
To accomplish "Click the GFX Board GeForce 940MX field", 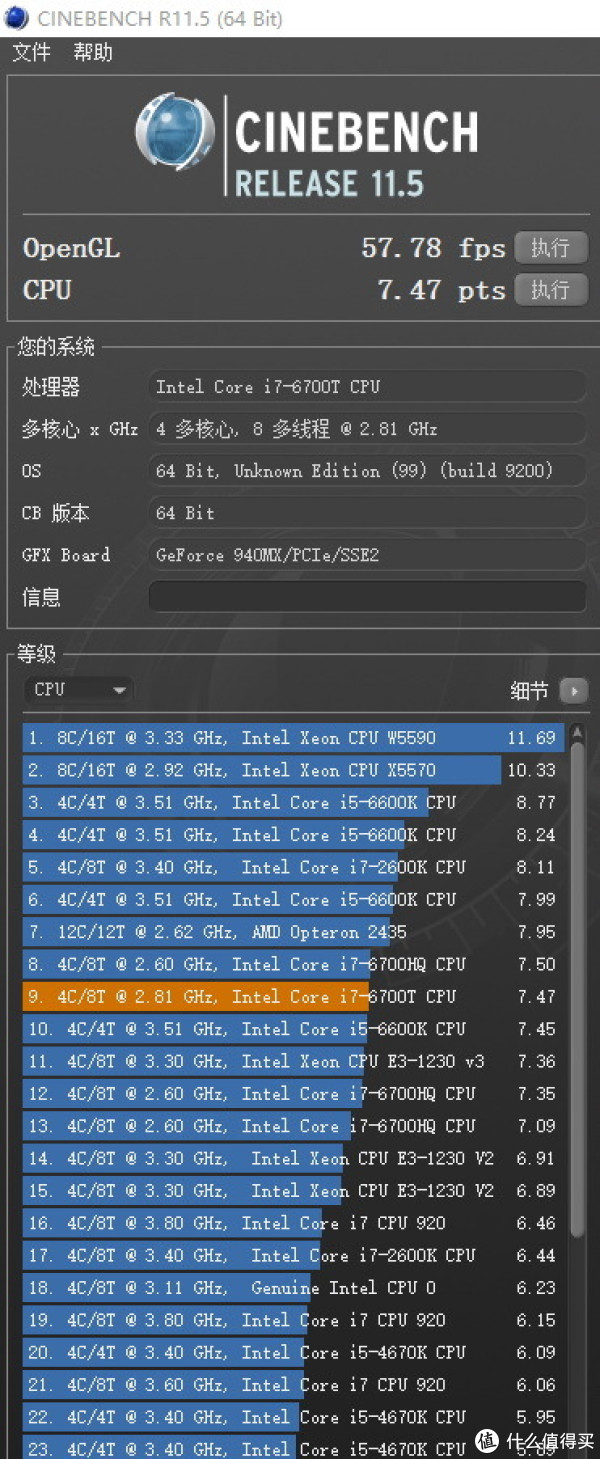I will (x=367, y=555).
